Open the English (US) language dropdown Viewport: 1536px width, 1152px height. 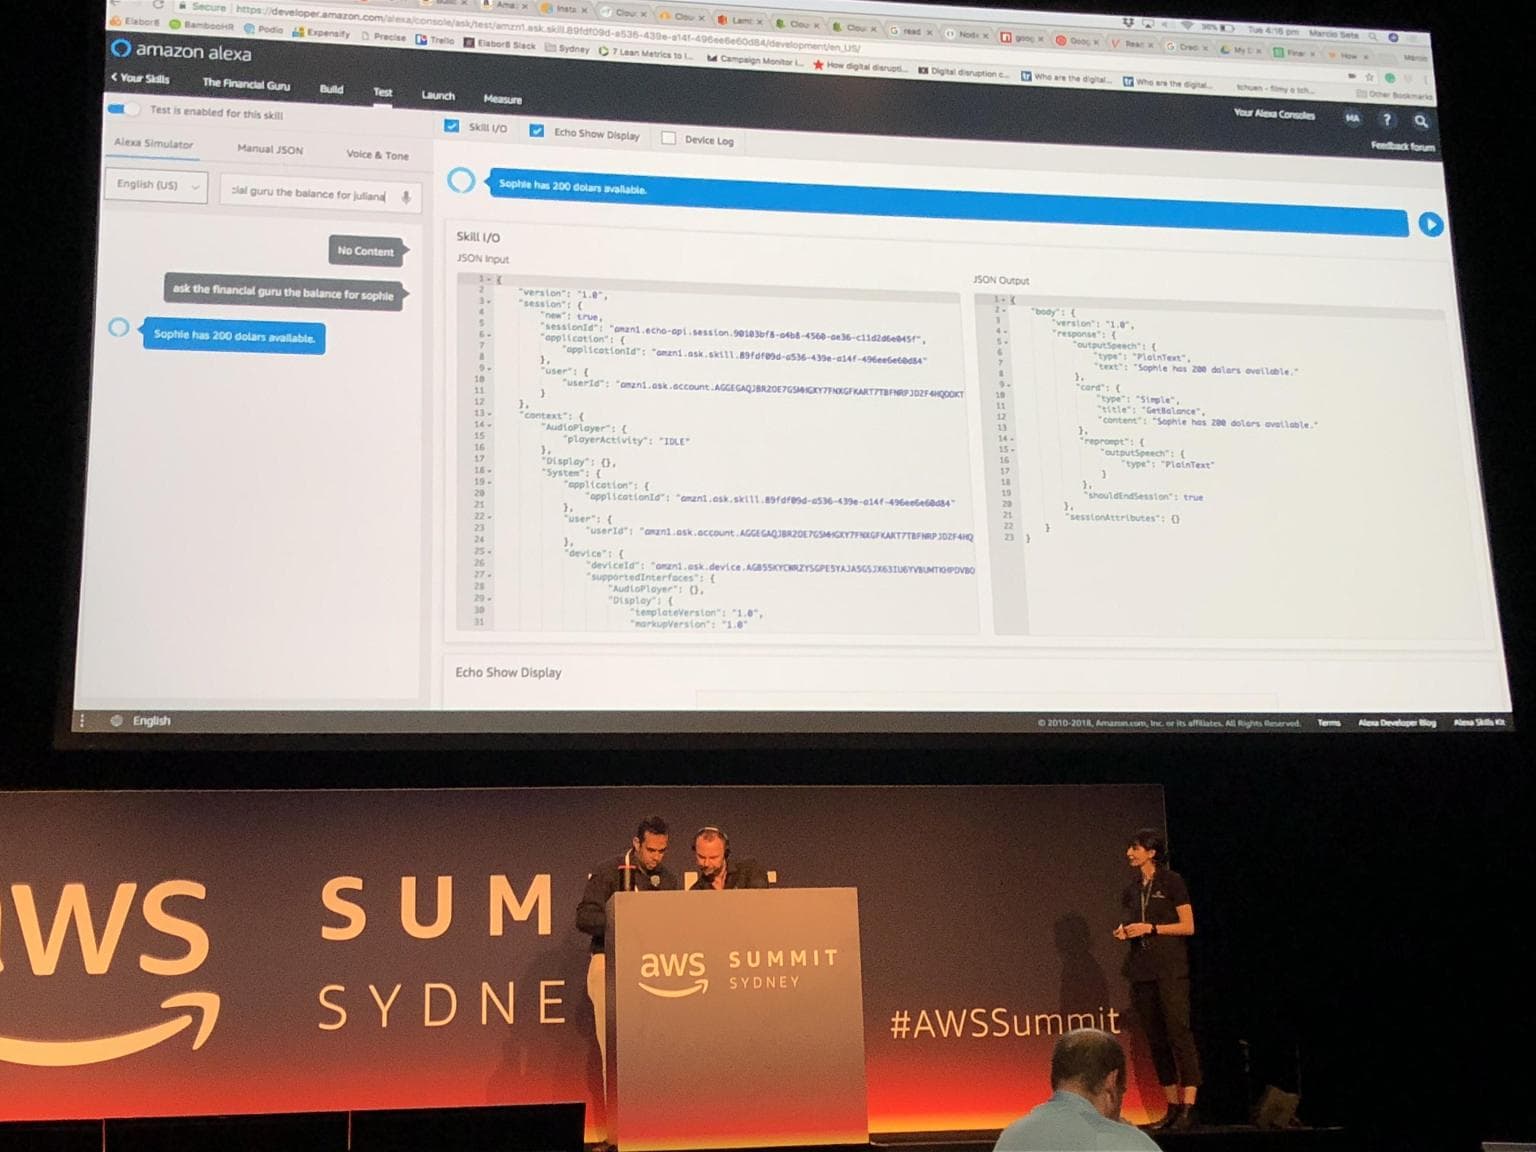click(x=157, y=185)
